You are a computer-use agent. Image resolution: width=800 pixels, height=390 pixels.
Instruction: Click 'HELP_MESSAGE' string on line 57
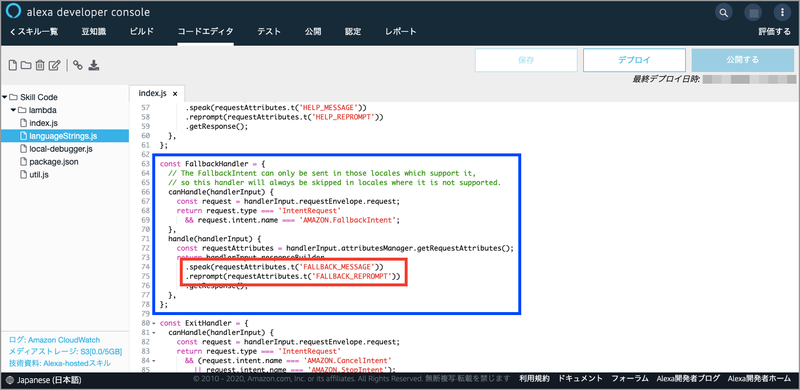point(330,107)
